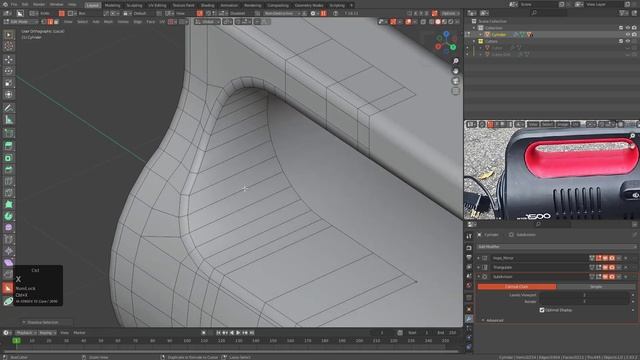Select the Scale tool in the viewport toolbar
Screen dimensions: 640x360
click(9, 83)
